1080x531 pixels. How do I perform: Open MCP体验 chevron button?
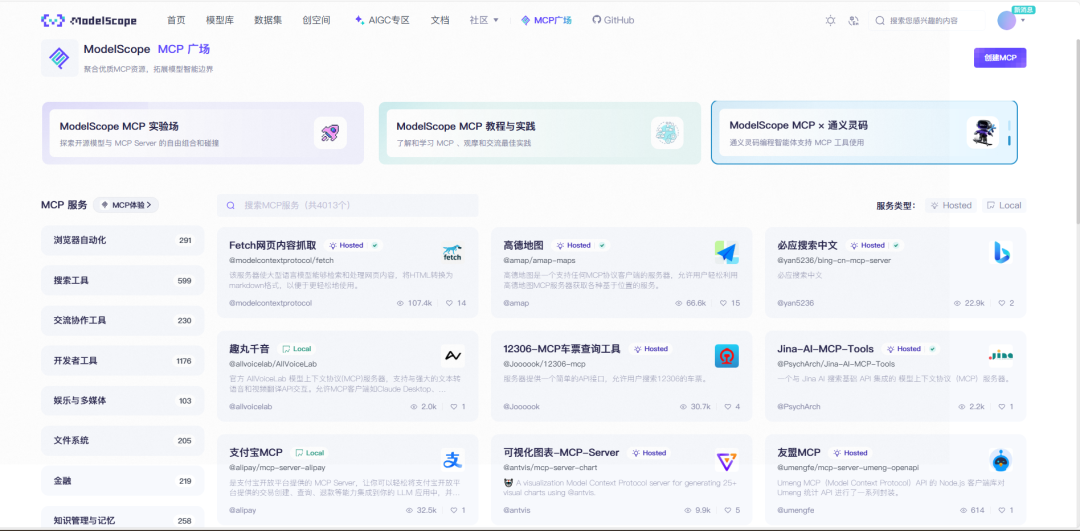tap(126, 205)
